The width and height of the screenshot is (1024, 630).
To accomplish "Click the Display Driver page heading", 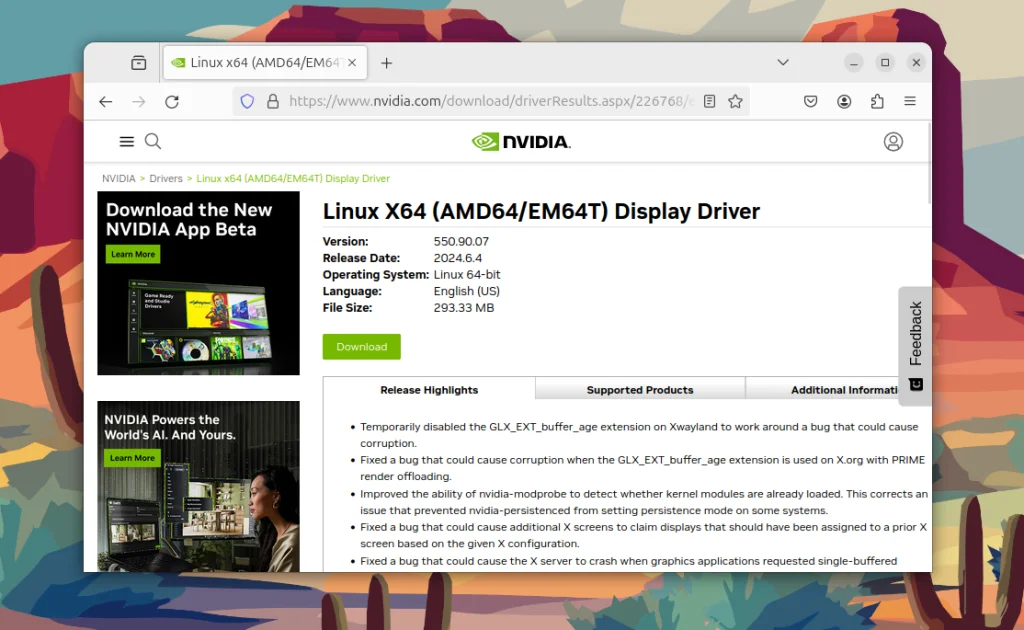I will [541, 211].
